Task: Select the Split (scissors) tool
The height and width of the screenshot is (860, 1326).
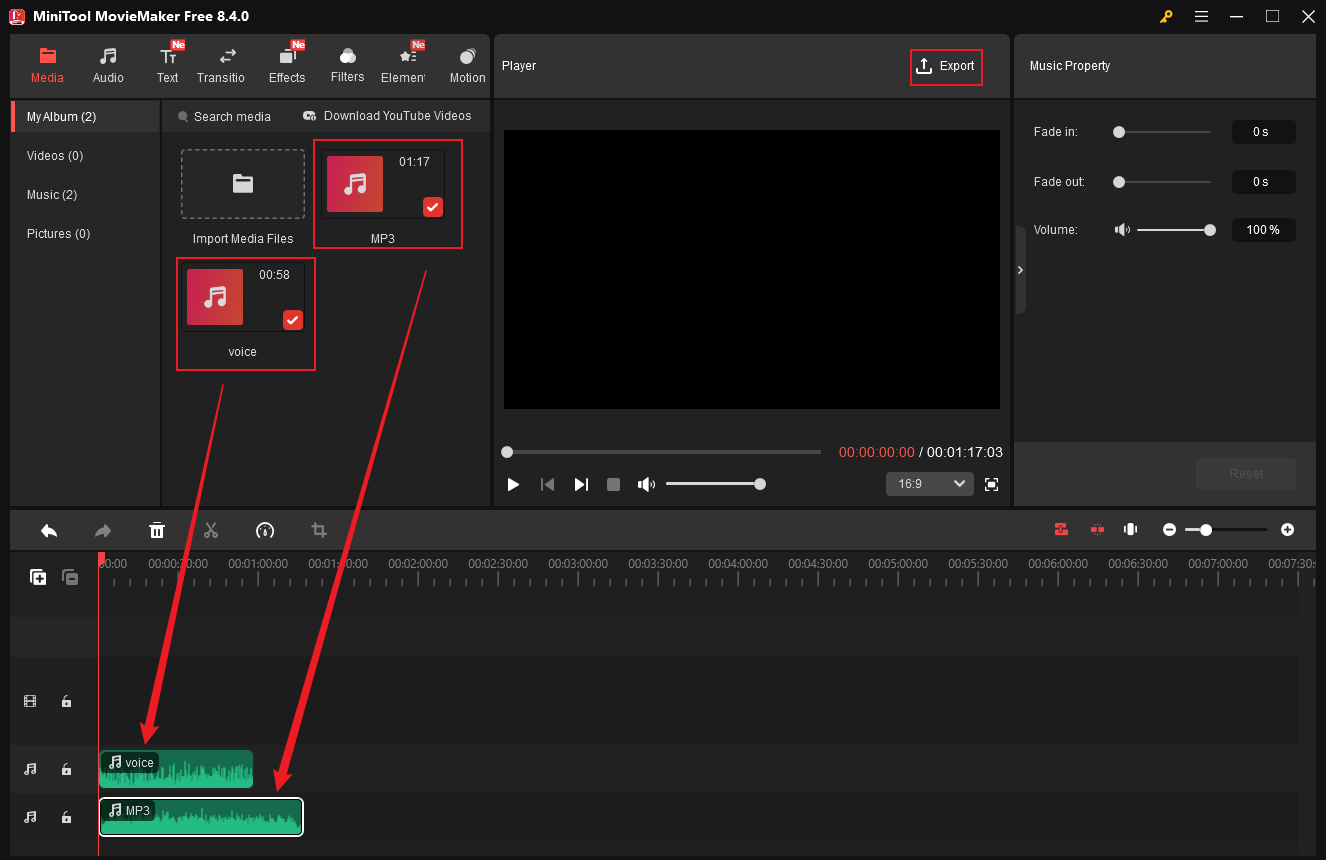Action: click(x=211, y=530)
